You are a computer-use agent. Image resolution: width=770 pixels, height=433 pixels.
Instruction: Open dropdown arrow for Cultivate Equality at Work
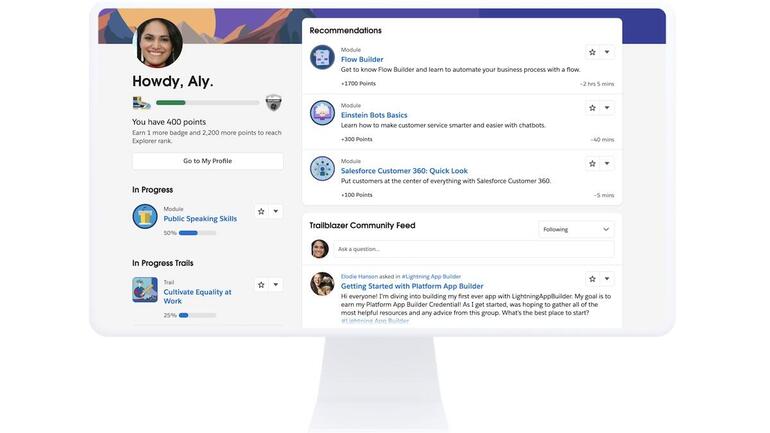coord(276,285)
